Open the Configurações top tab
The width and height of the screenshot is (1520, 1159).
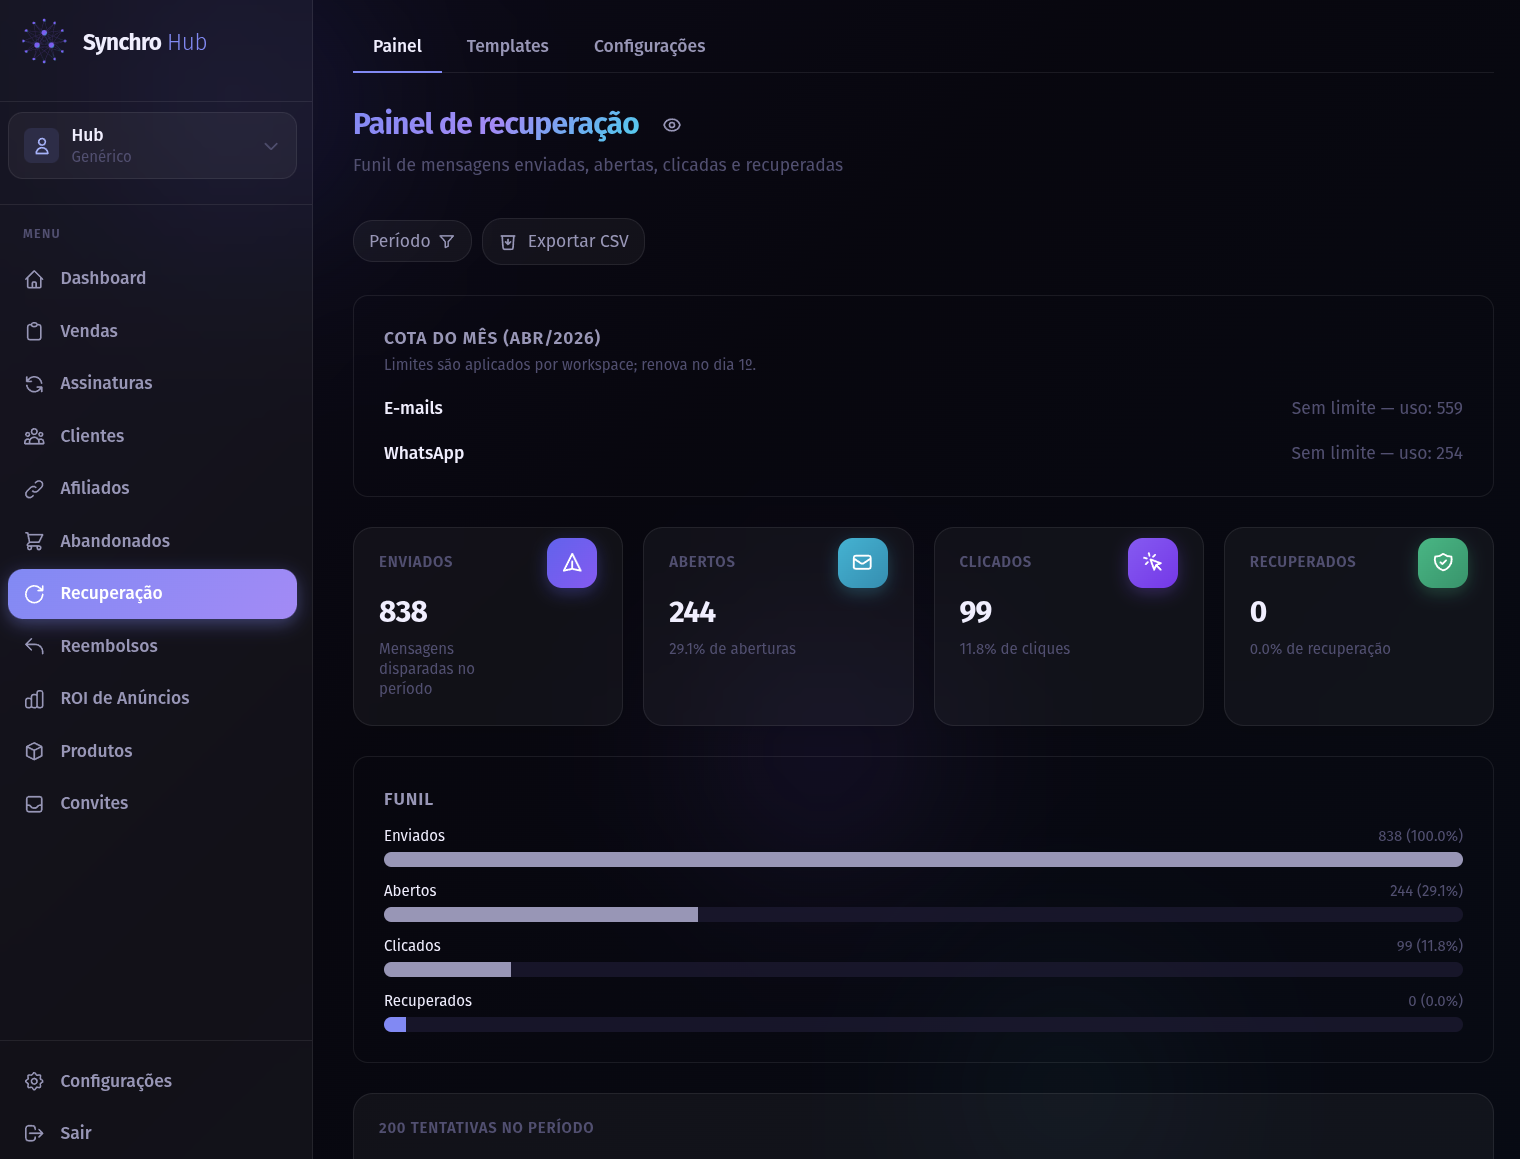[649, 46]
